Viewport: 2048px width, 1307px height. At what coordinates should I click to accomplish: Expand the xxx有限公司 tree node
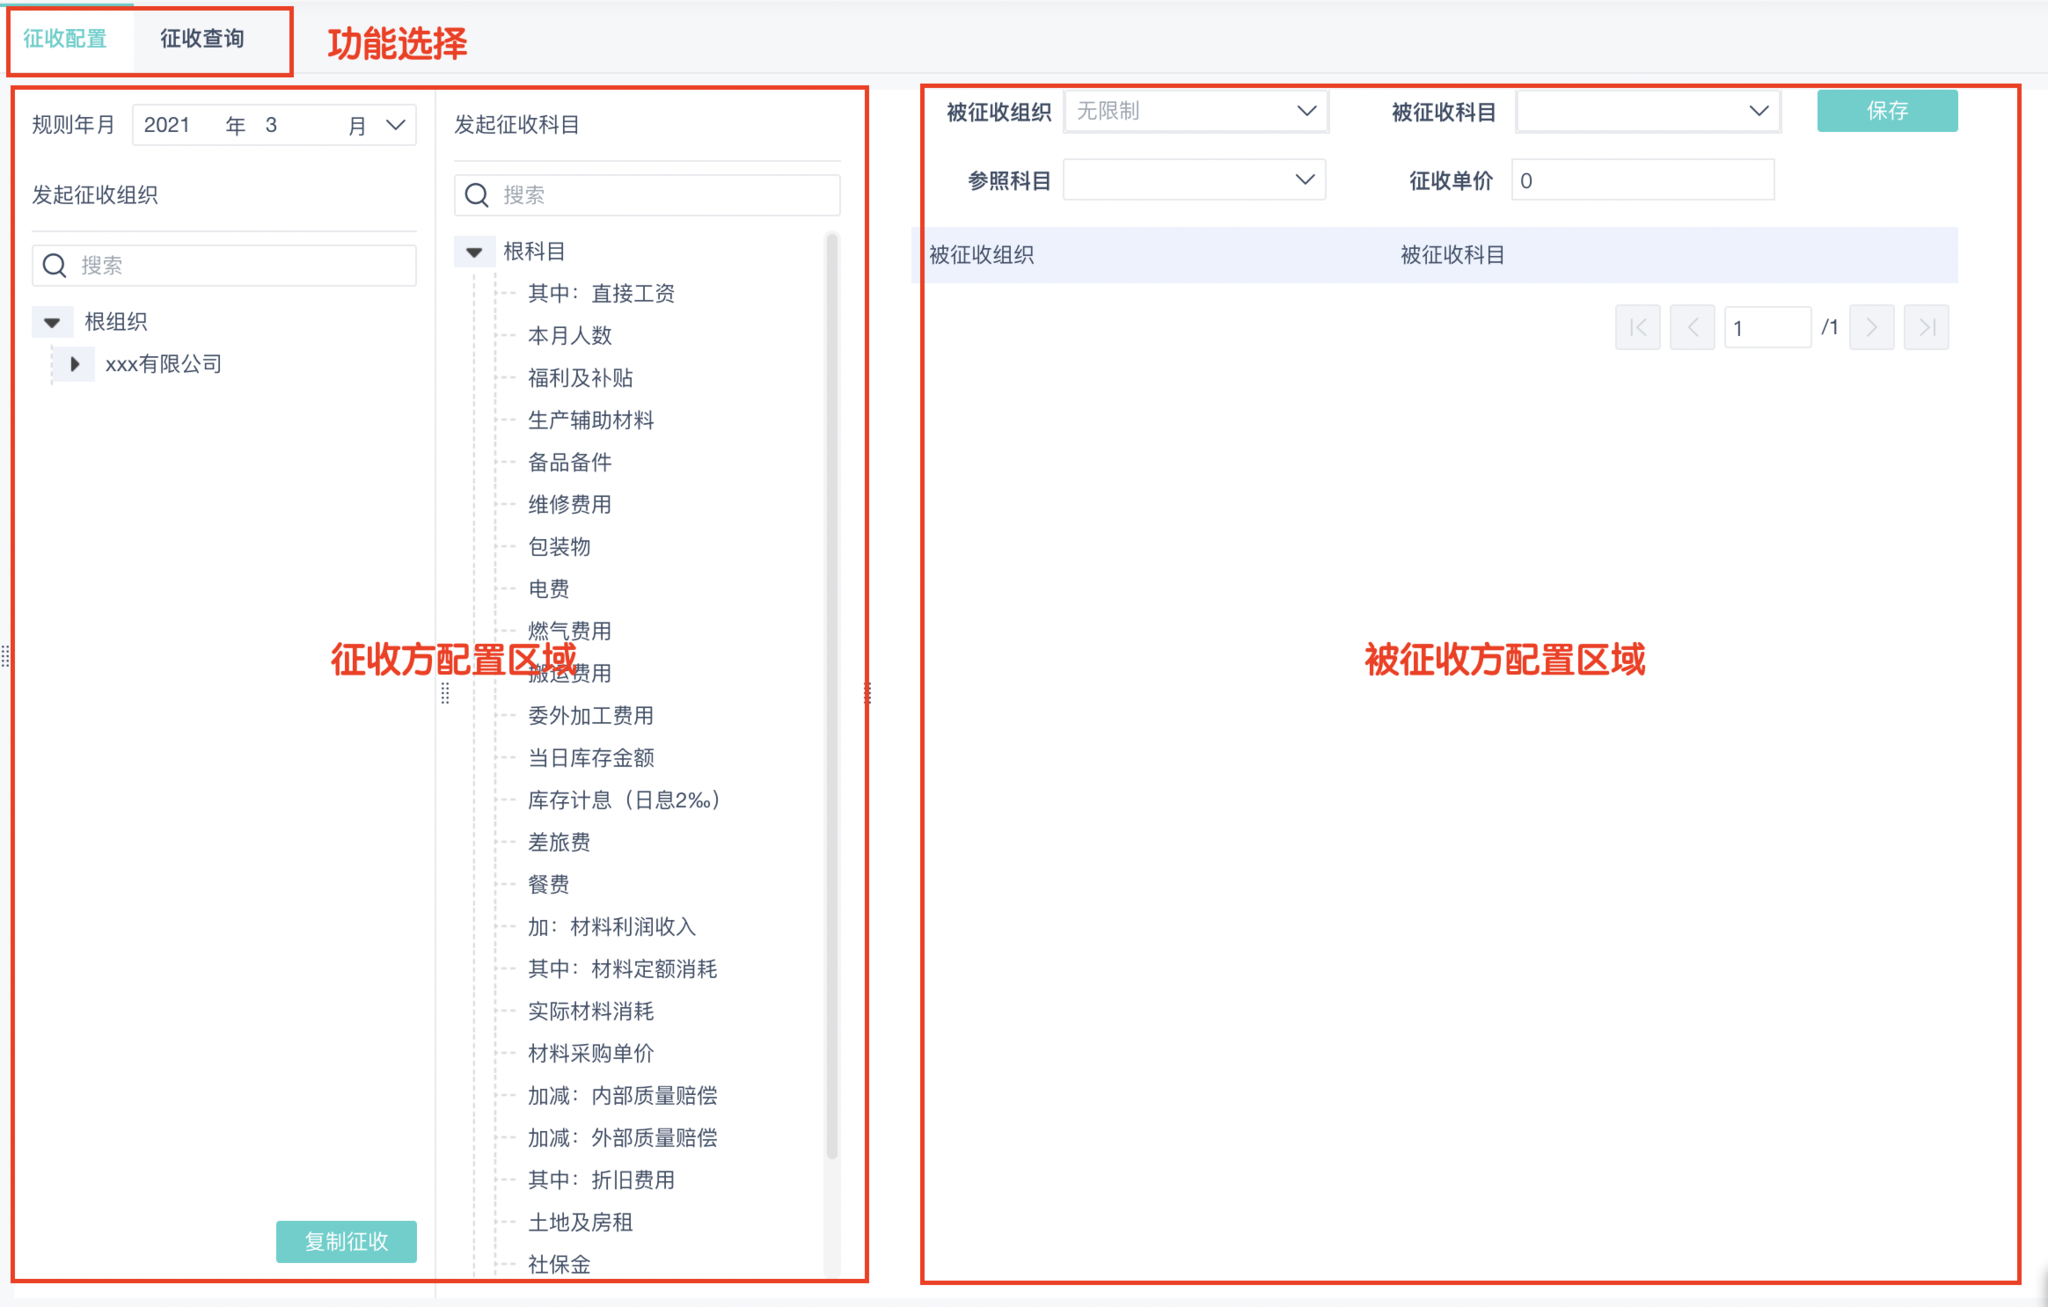pos(75,364)
